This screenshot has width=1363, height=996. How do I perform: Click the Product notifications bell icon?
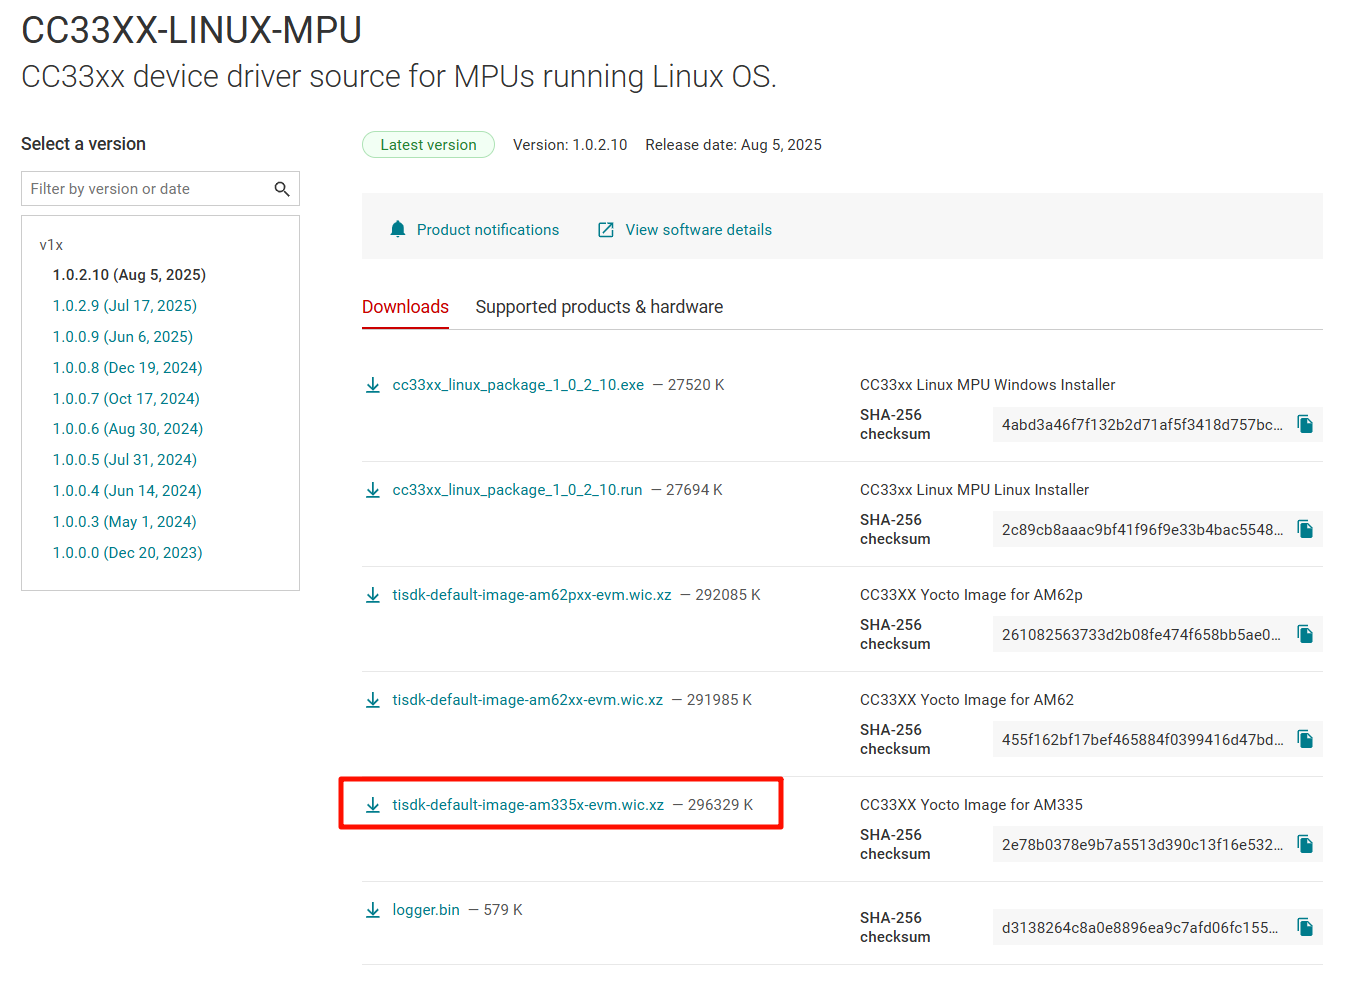(398, 230)
